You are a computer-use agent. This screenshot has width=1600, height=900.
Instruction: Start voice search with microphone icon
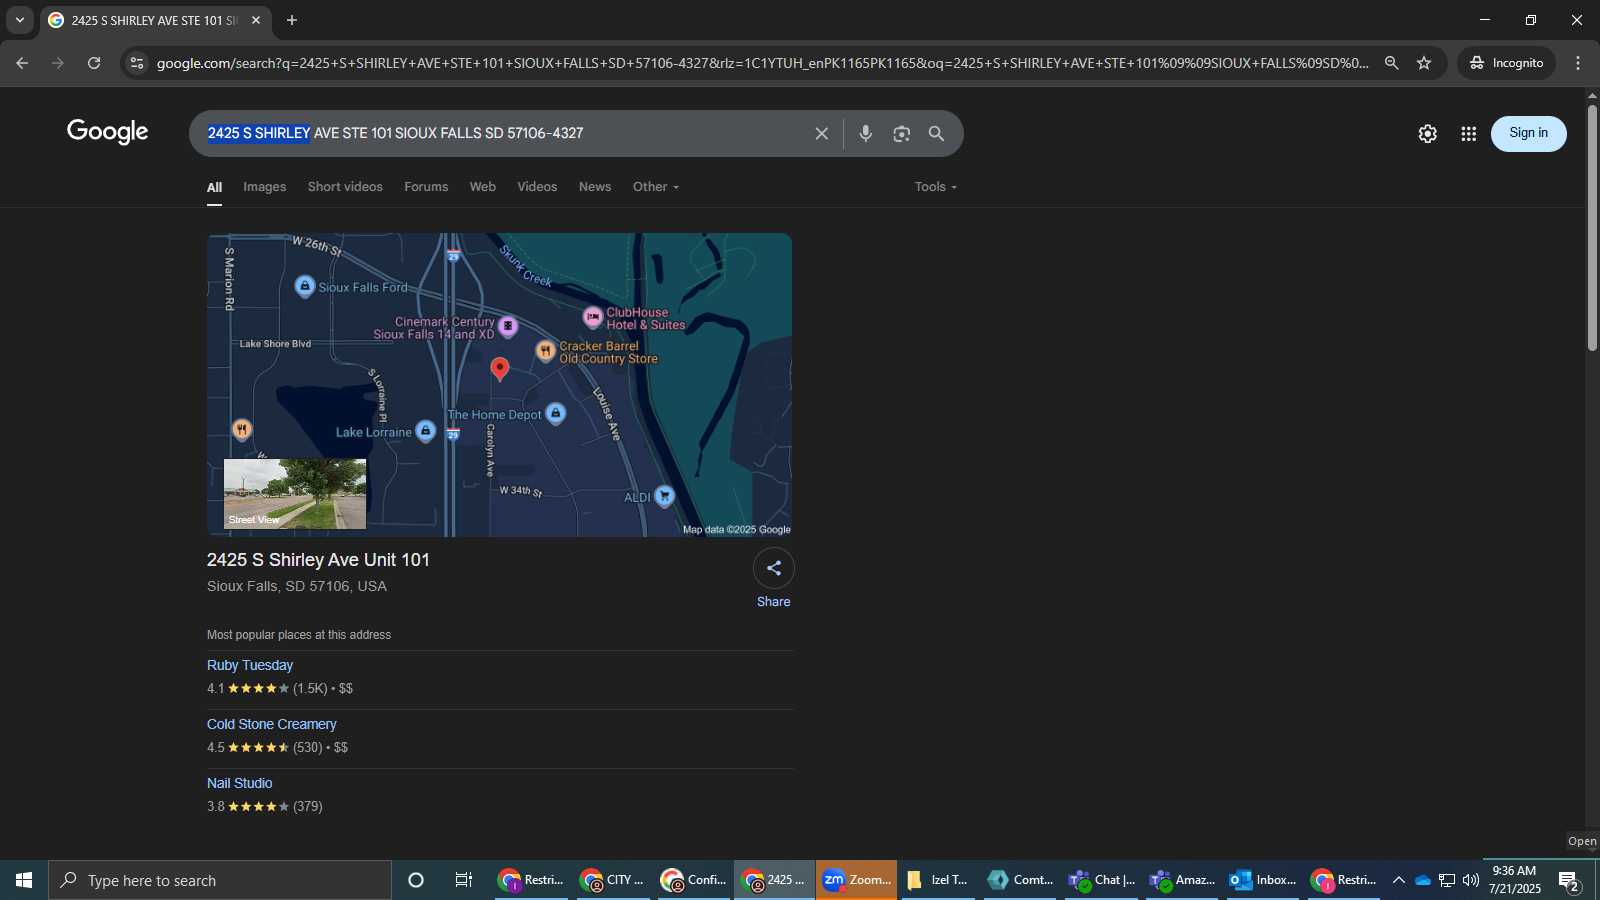tap(866, 133)
